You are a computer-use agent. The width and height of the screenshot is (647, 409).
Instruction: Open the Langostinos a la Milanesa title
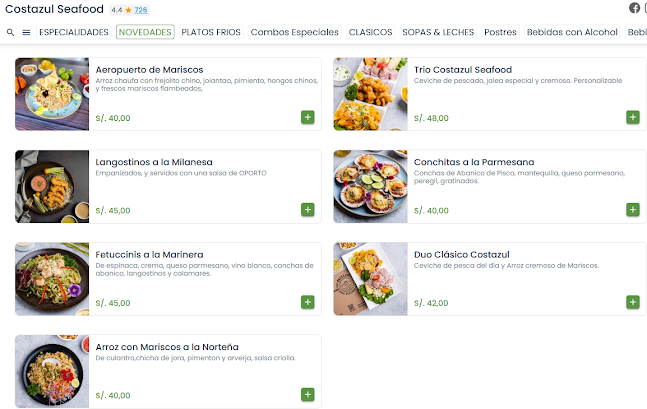tap(154, 162)
